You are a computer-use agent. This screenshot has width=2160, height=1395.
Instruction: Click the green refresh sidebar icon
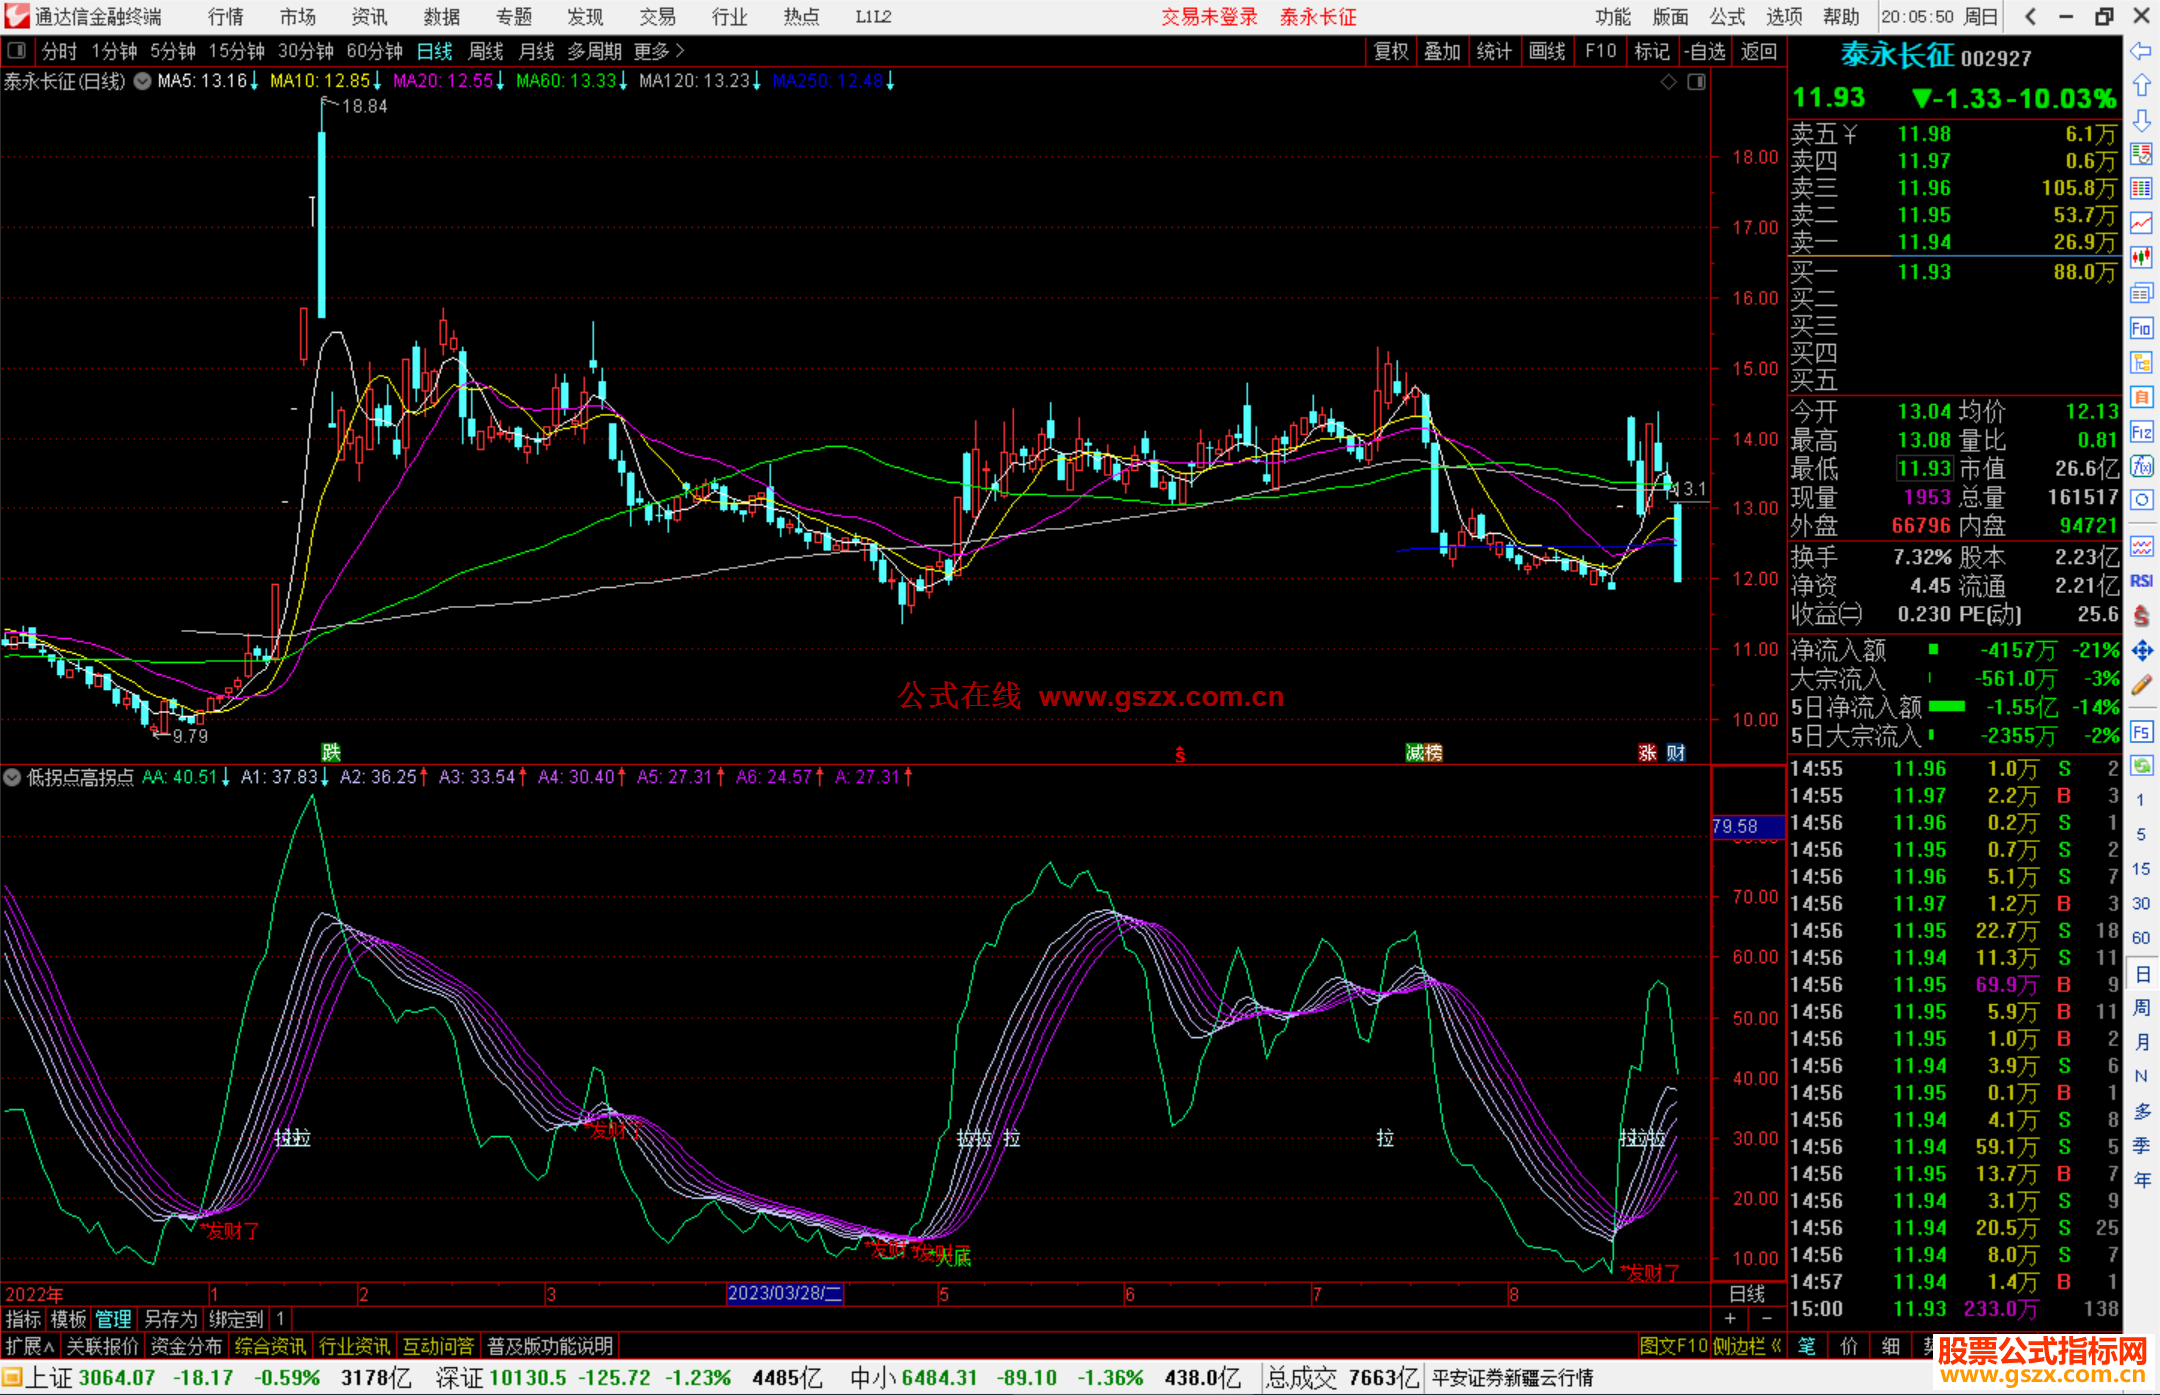click(2141, 766)
